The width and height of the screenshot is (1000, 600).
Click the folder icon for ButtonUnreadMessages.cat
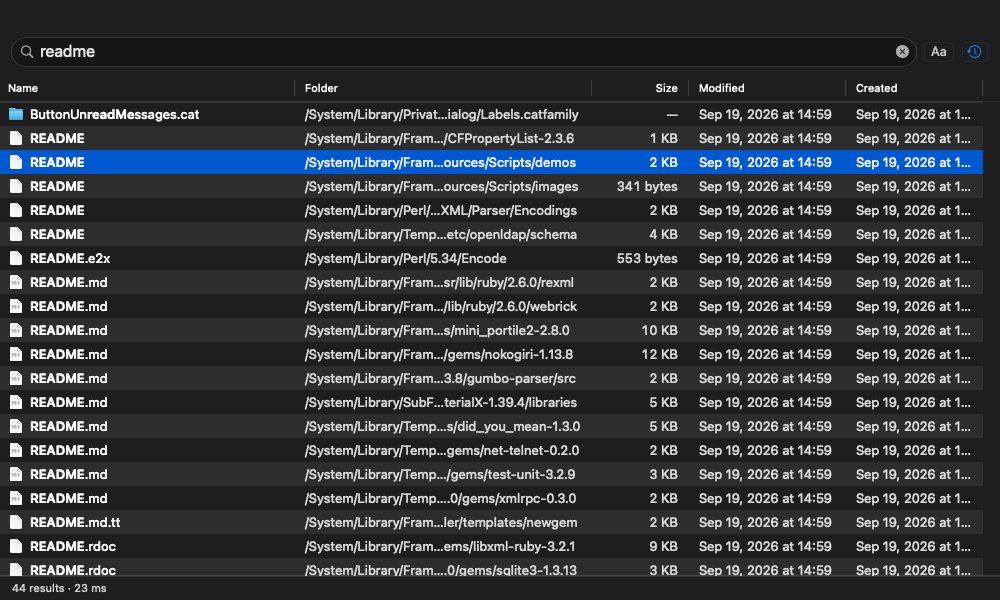[16, 114]
